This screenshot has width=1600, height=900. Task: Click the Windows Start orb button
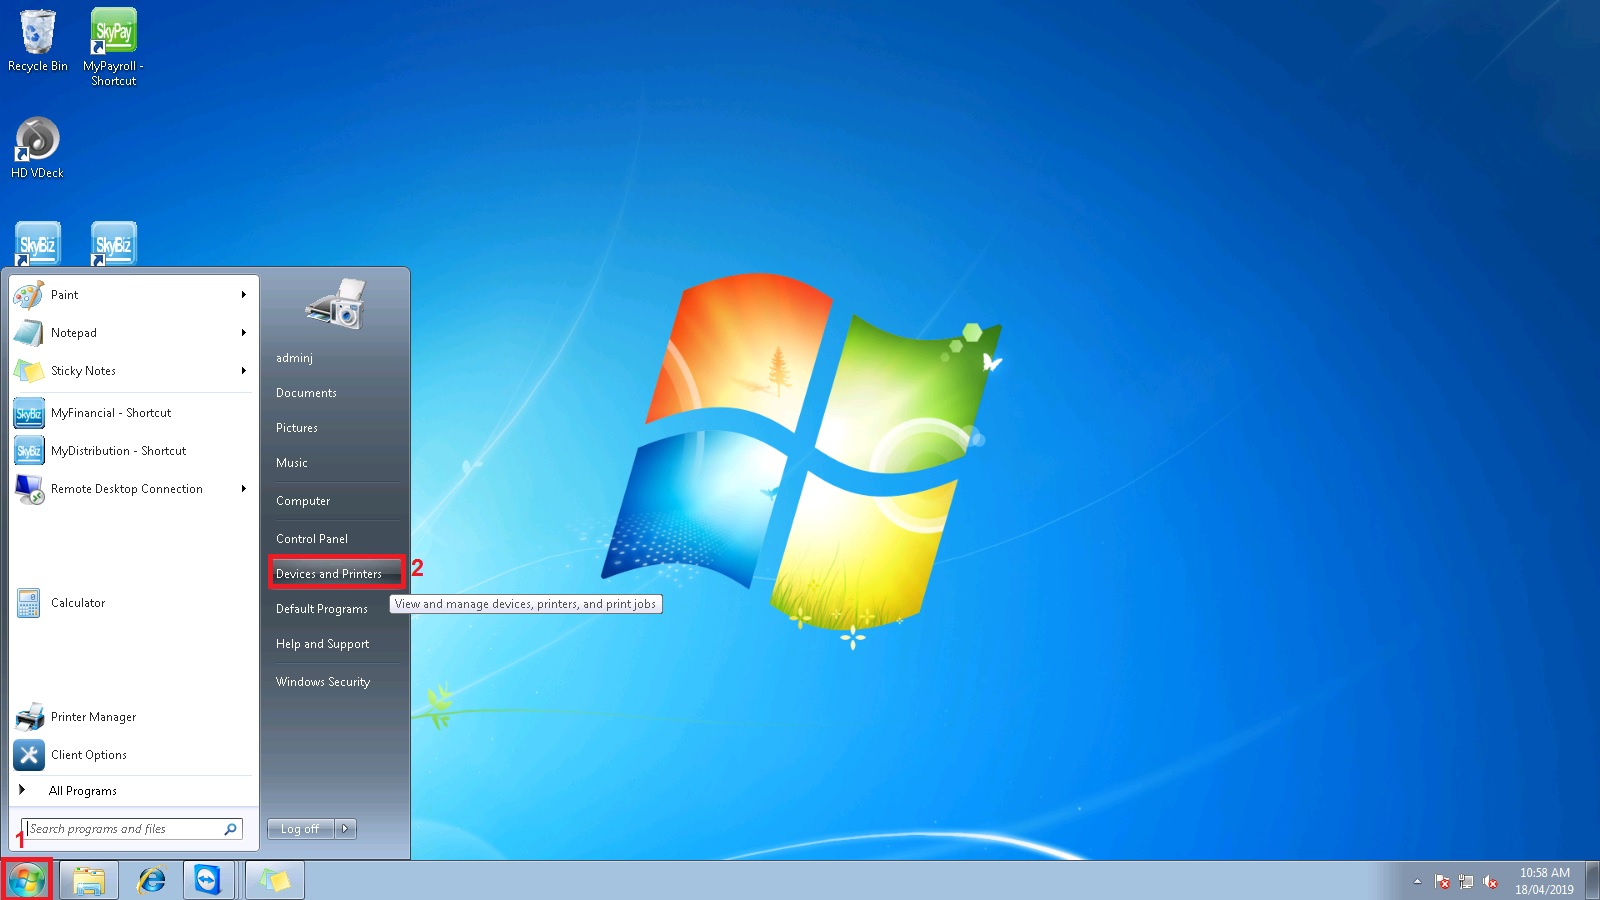(27, 880)
